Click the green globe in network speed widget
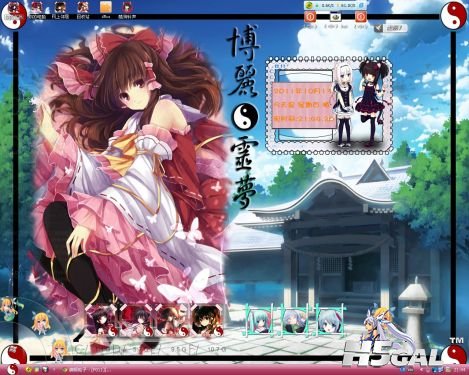The image size is (469, 375). point(309,5)
